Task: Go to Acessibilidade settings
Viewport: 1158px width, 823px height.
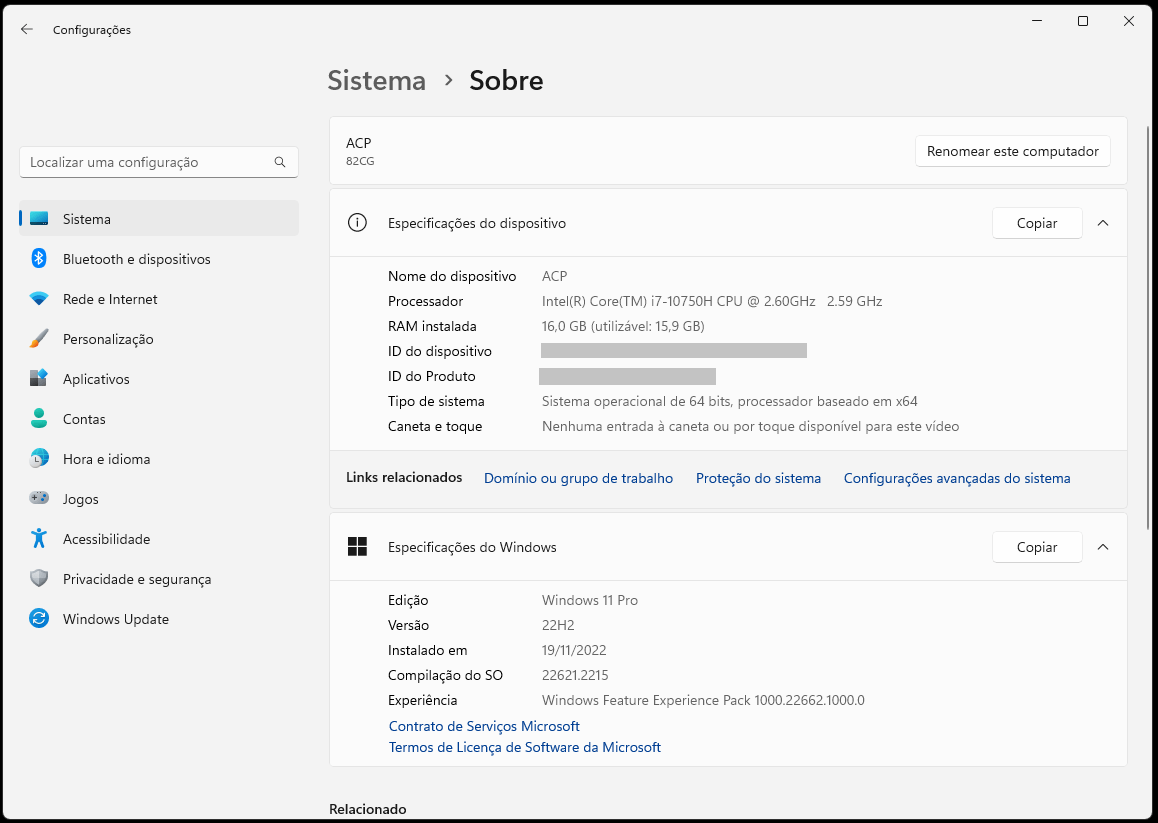Action: [x=159, y=539]
